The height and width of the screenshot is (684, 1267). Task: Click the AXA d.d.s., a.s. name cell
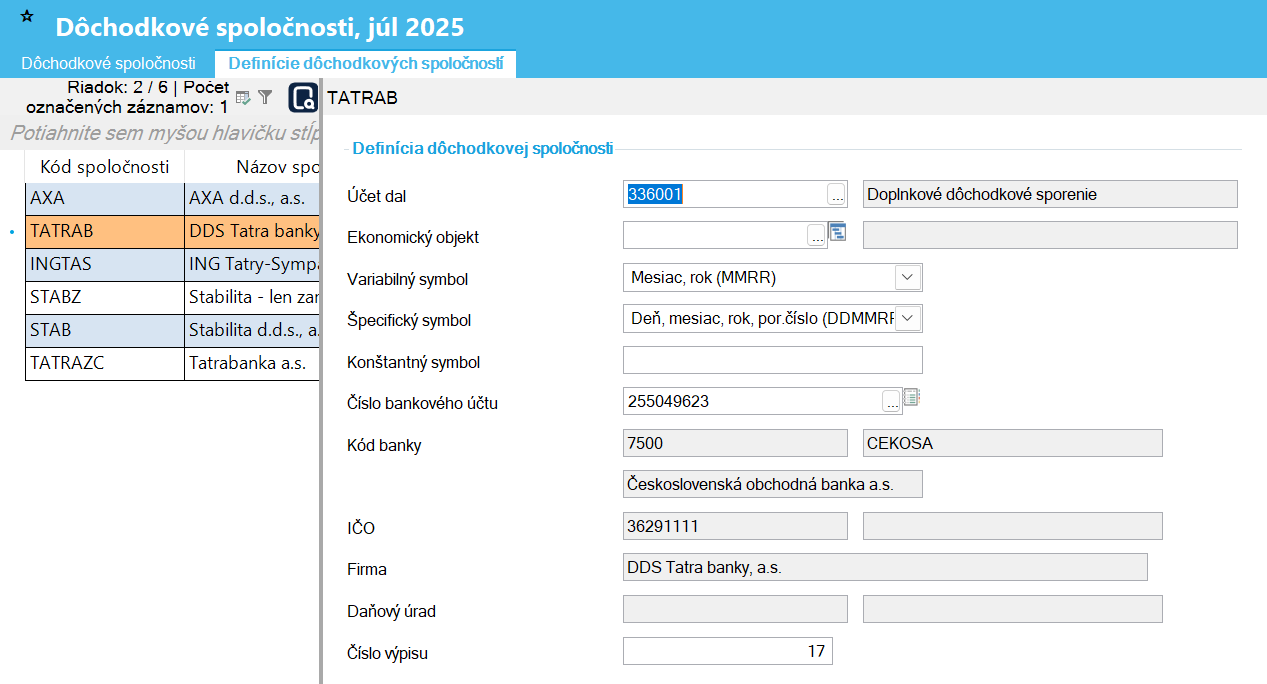point(252,198)
